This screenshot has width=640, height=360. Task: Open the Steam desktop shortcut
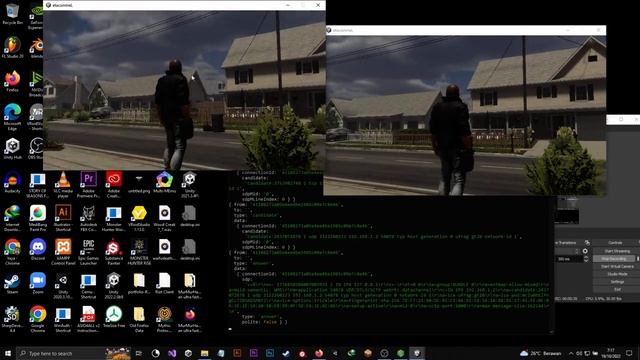point(12,284)
